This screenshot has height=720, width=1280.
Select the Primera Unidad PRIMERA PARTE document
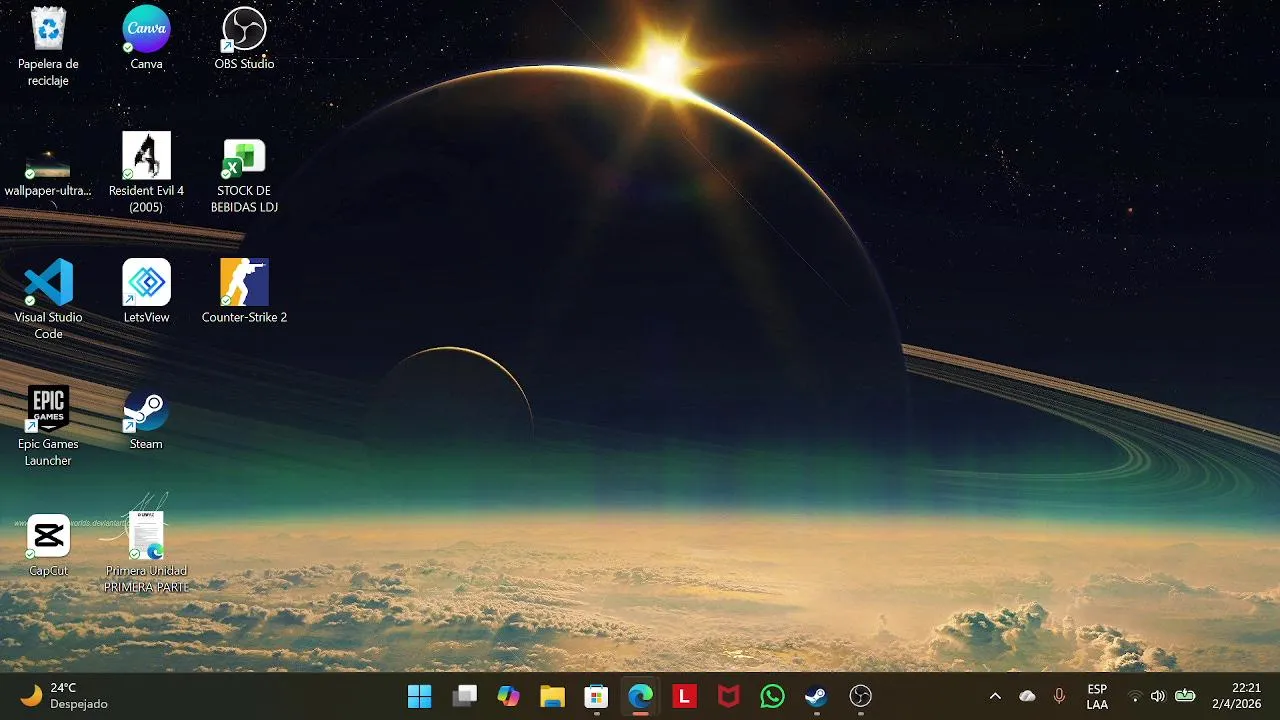tap(146, 553)
